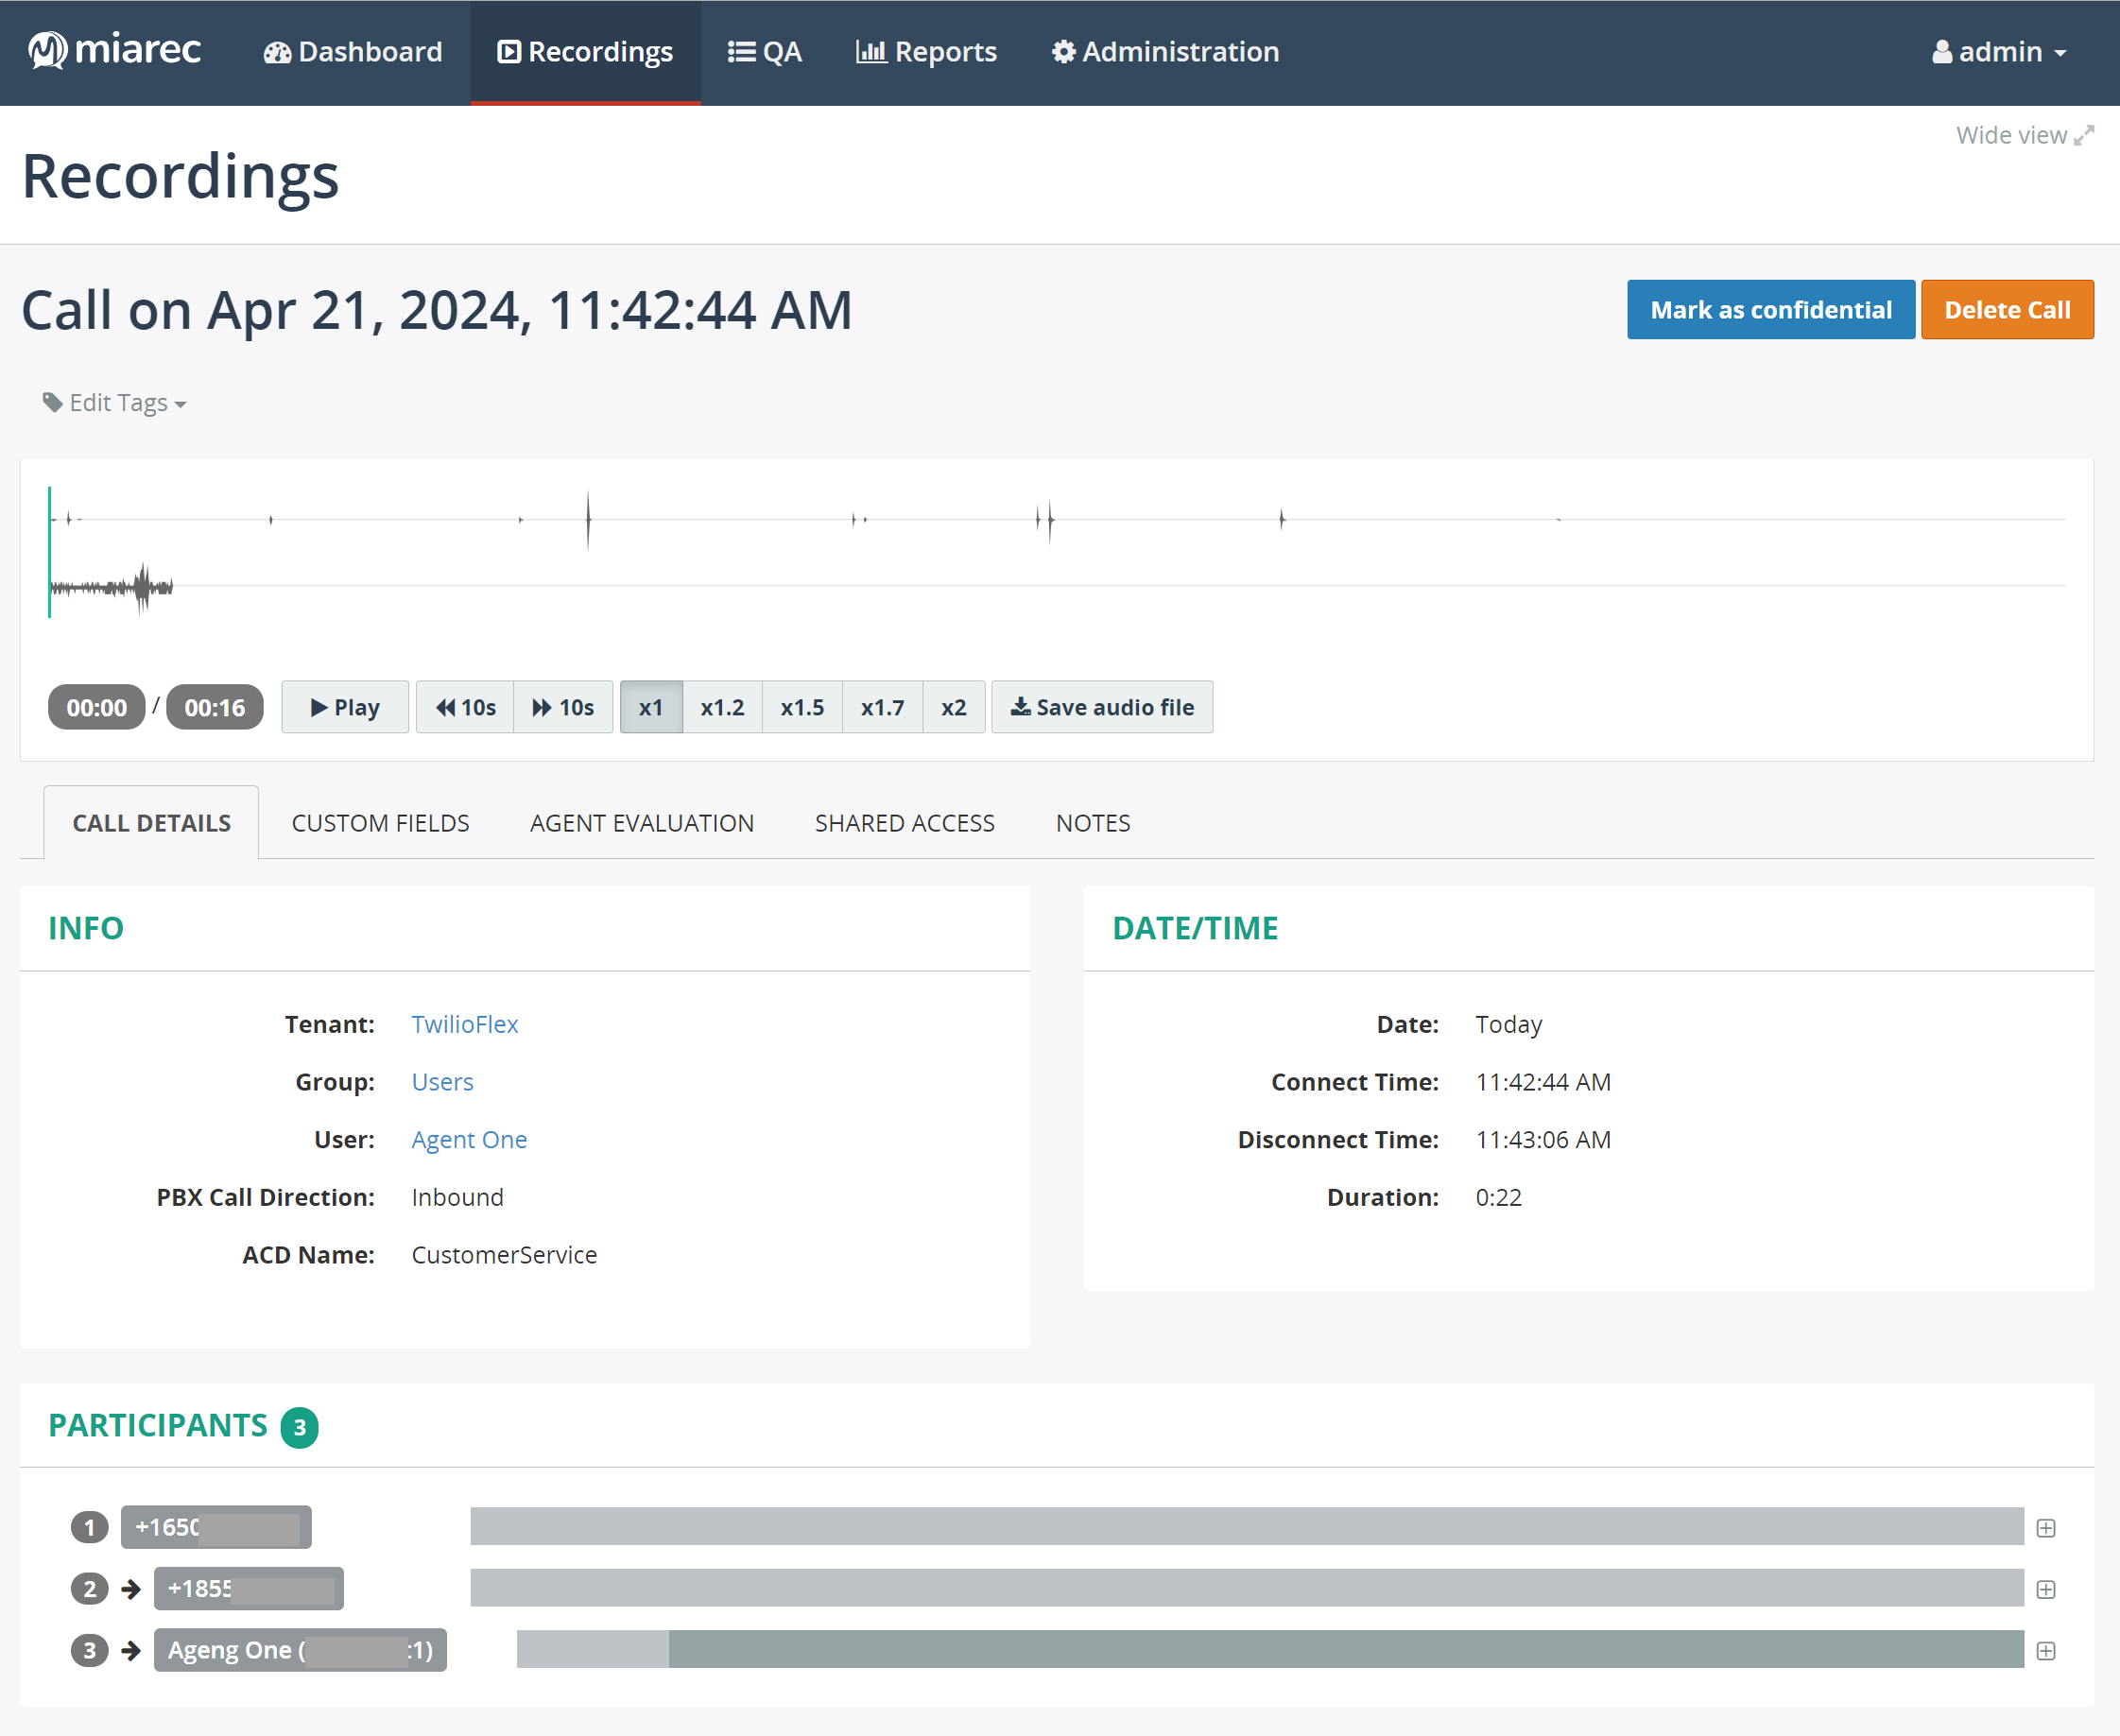Image resolution: width=2120 pixels, height=1736 pixels.
Task: Select the Recordings icon in navigation
Action: (510, 51)
